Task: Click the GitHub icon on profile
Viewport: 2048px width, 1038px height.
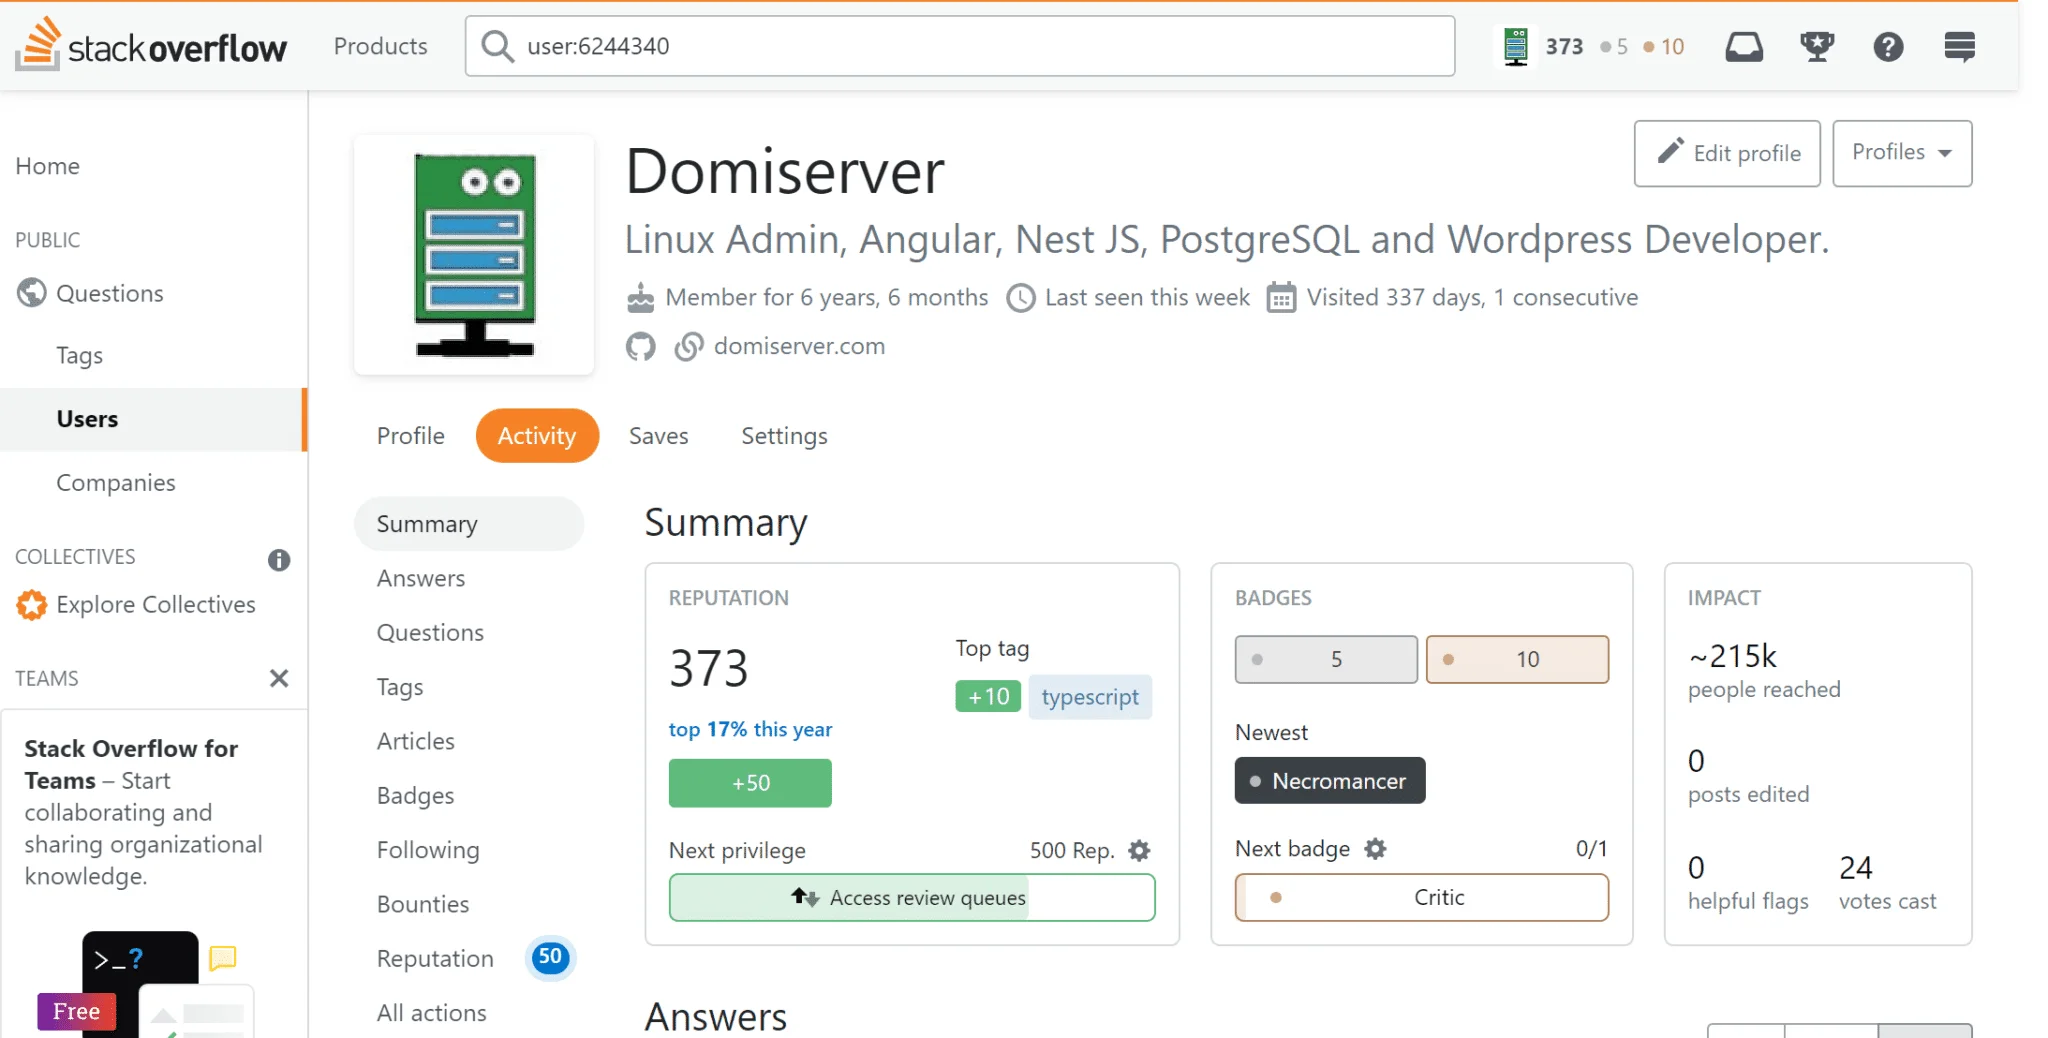Action: click(641, 347)
